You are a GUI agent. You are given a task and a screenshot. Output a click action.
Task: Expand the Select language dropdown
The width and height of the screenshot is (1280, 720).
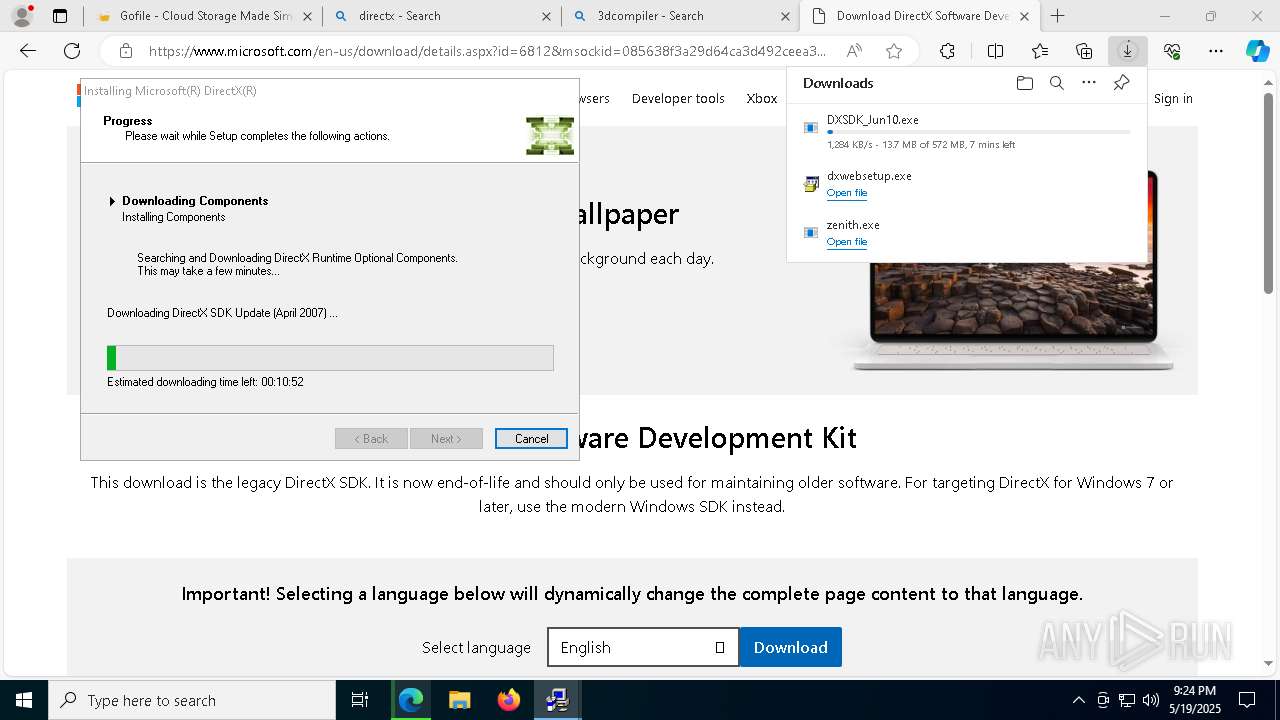tap(643, 647)
